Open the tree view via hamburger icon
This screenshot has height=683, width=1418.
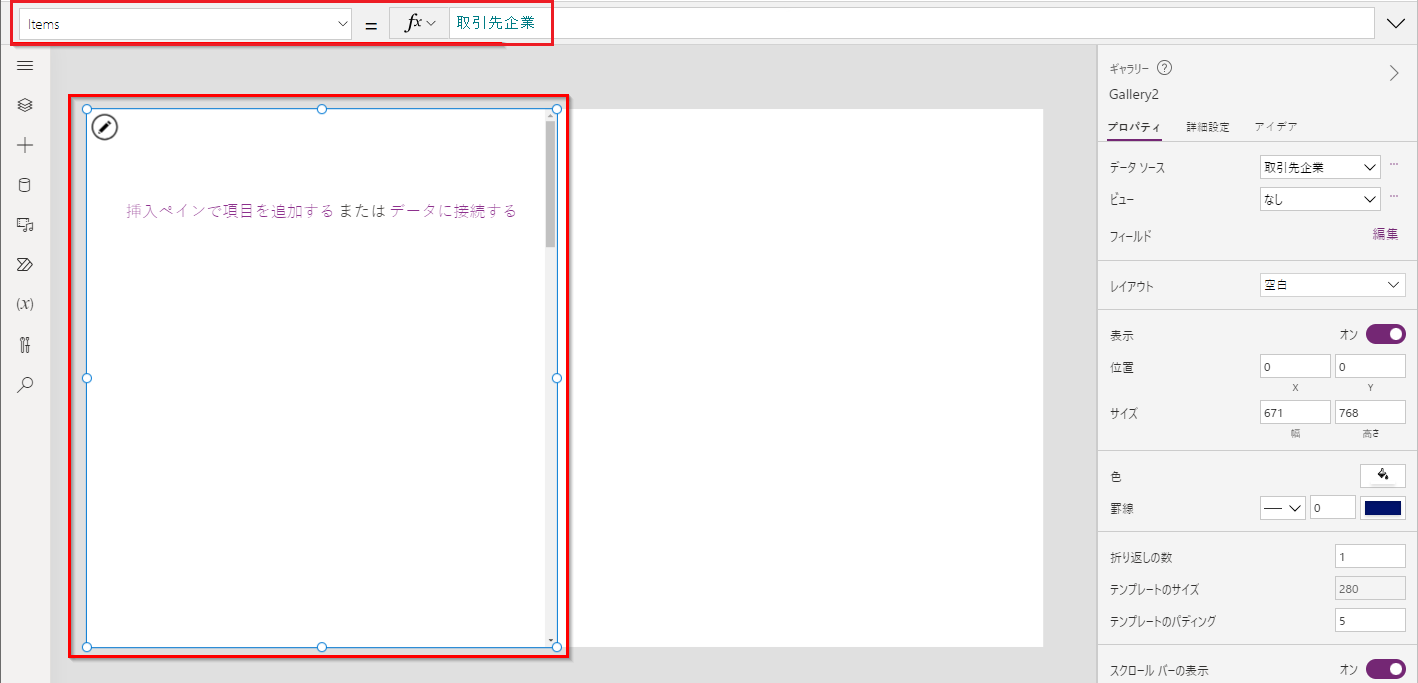(x=25, y=65)
